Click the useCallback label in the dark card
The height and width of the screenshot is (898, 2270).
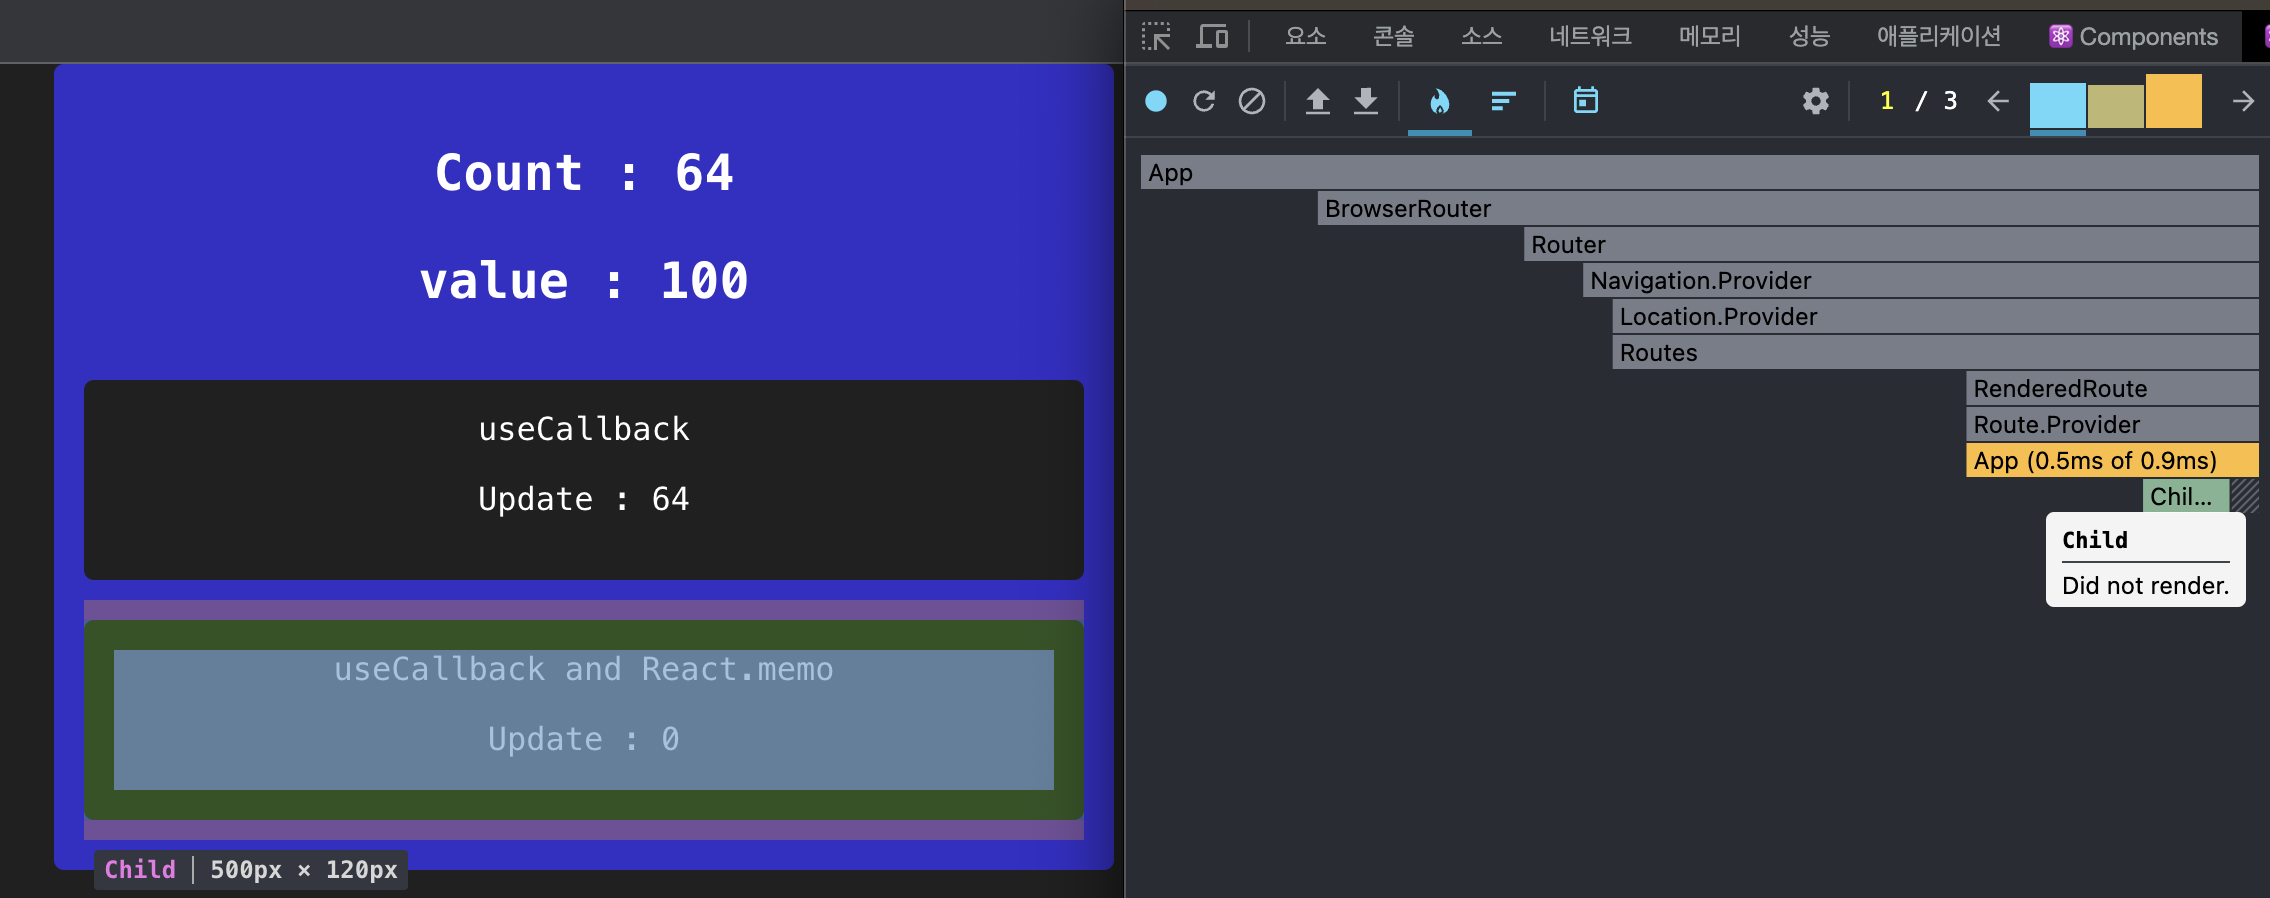pyautogui.click(x=584, y=429)
